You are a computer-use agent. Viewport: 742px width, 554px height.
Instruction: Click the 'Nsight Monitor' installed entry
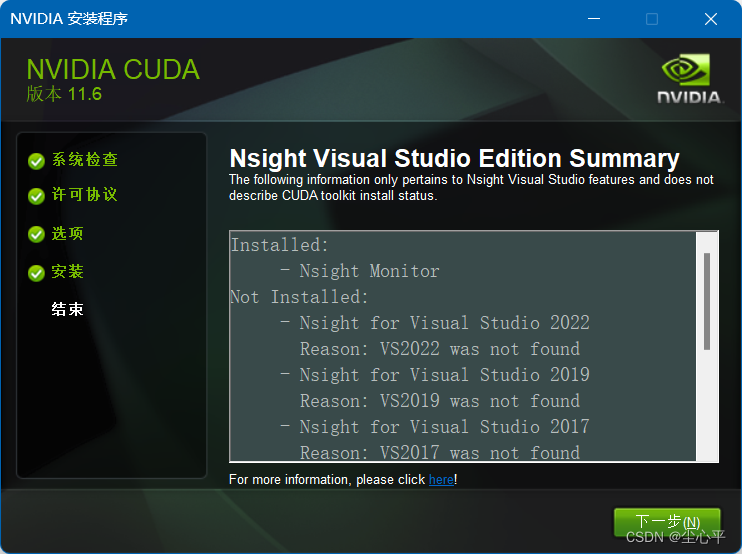click(369, 271)
